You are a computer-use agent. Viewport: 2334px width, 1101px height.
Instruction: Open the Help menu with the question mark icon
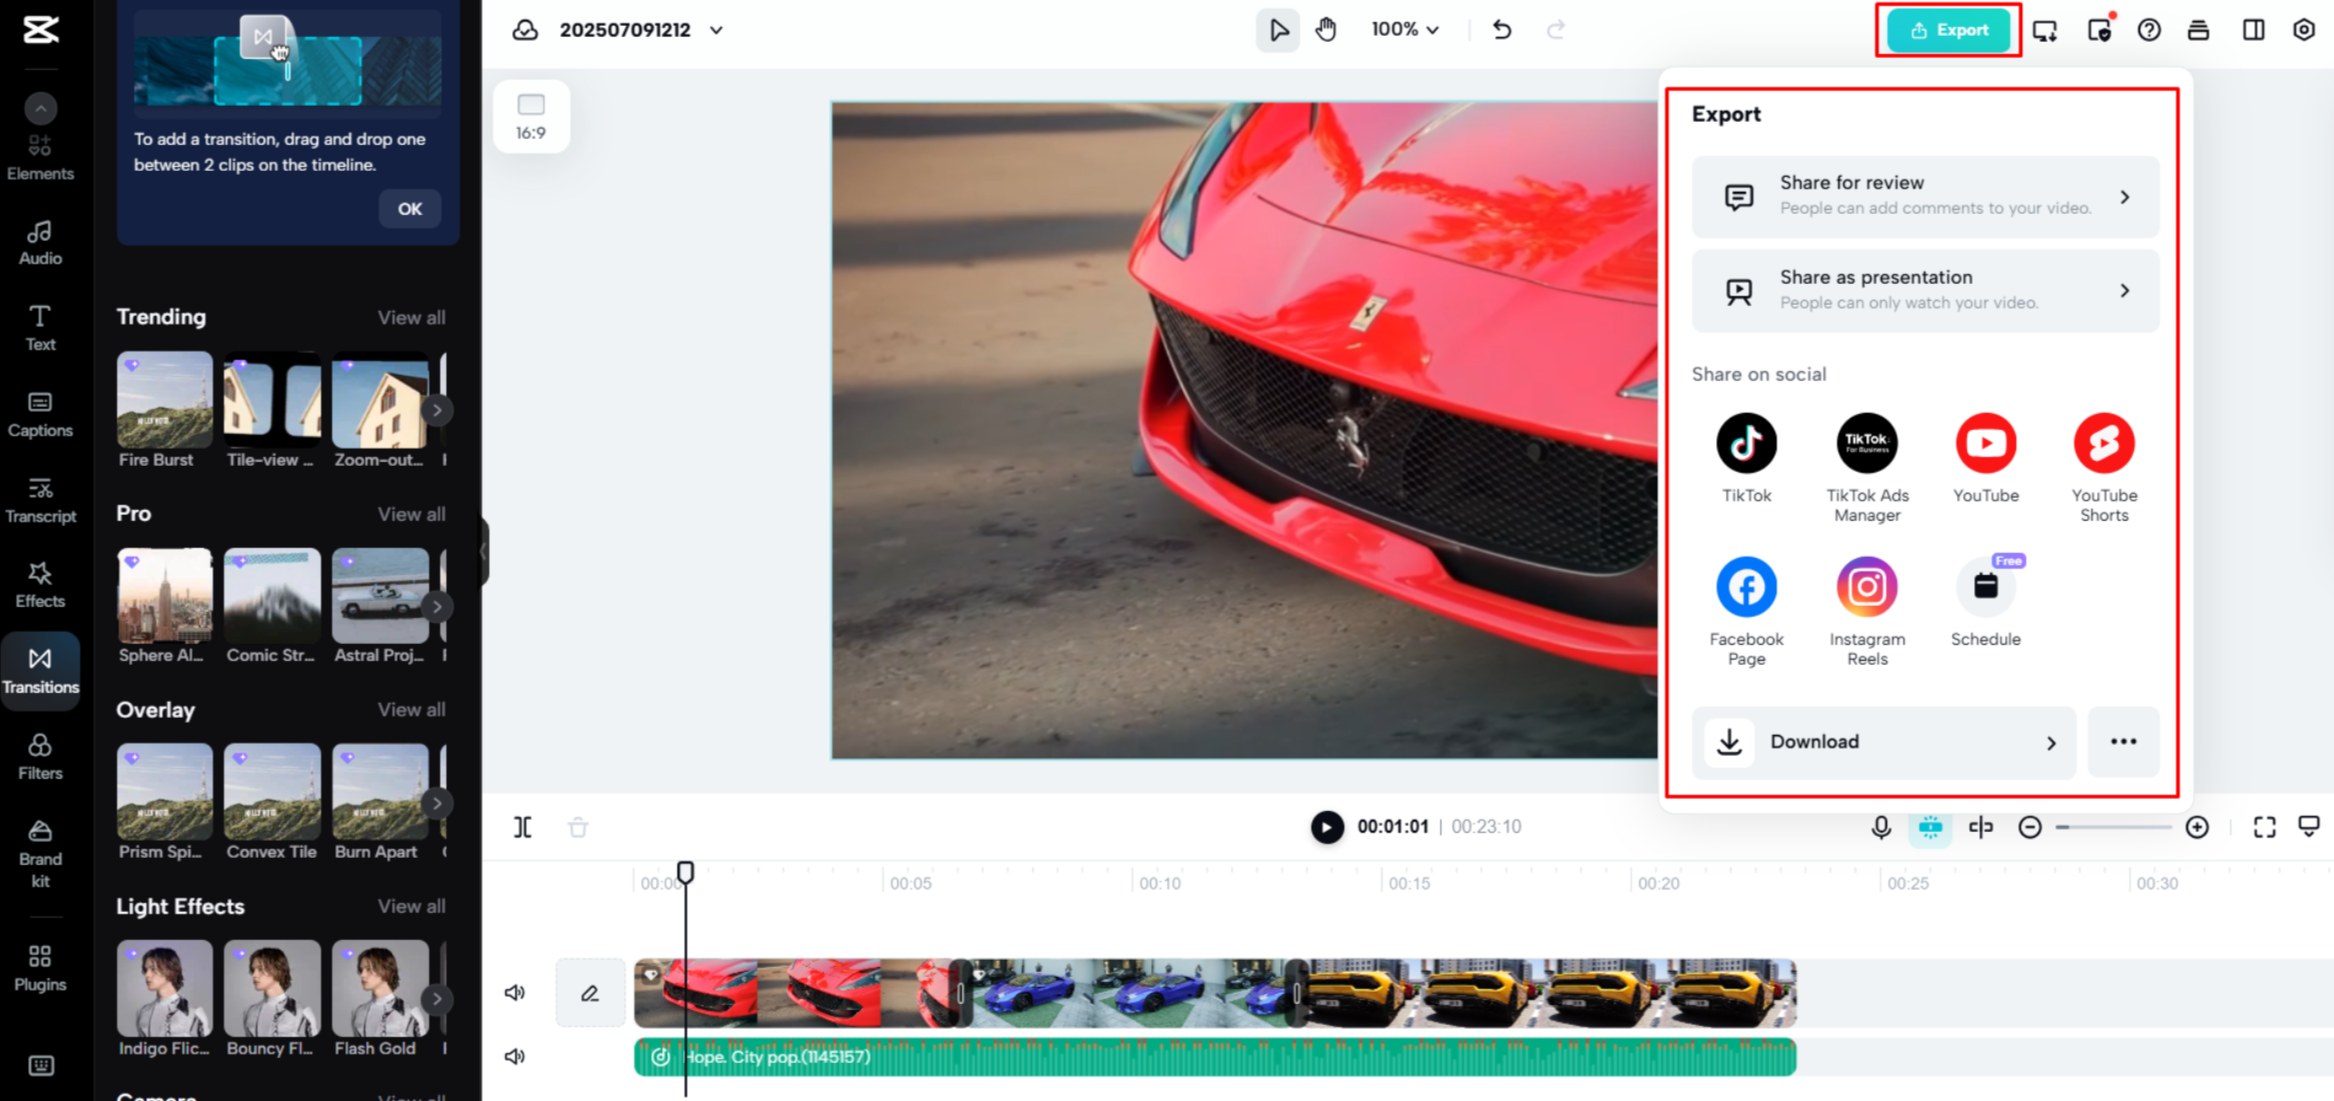pos(2149,30)
